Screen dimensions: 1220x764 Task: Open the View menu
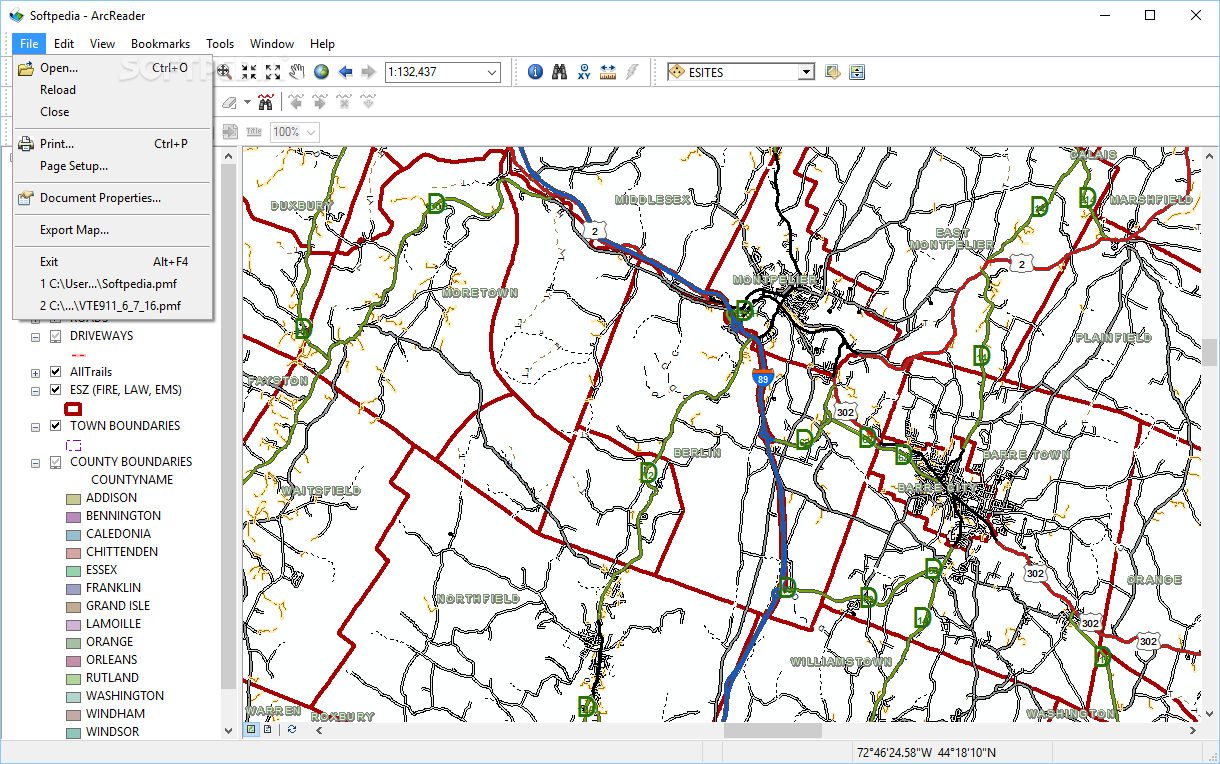(102, 44)
